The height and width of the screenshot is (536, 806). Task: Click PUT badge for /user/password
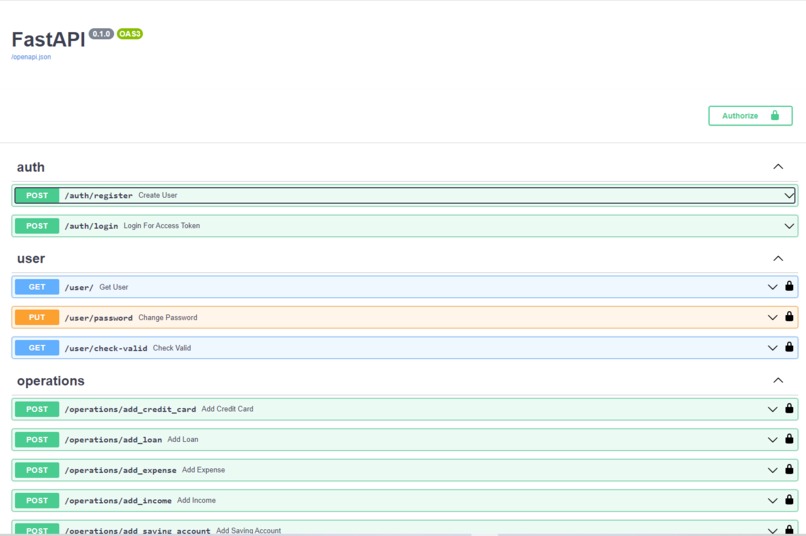37,317
